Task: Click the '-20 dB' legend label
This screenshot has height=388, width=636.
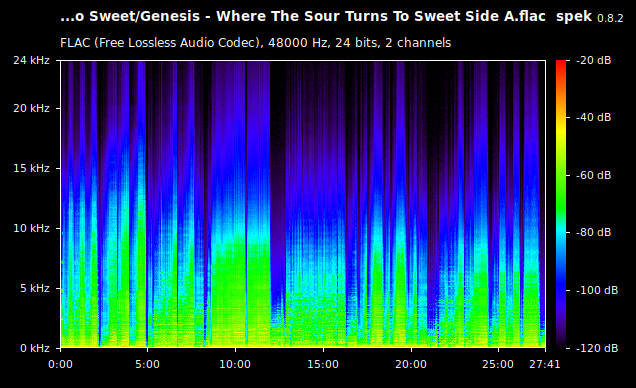Action: (x=594, y=61)
